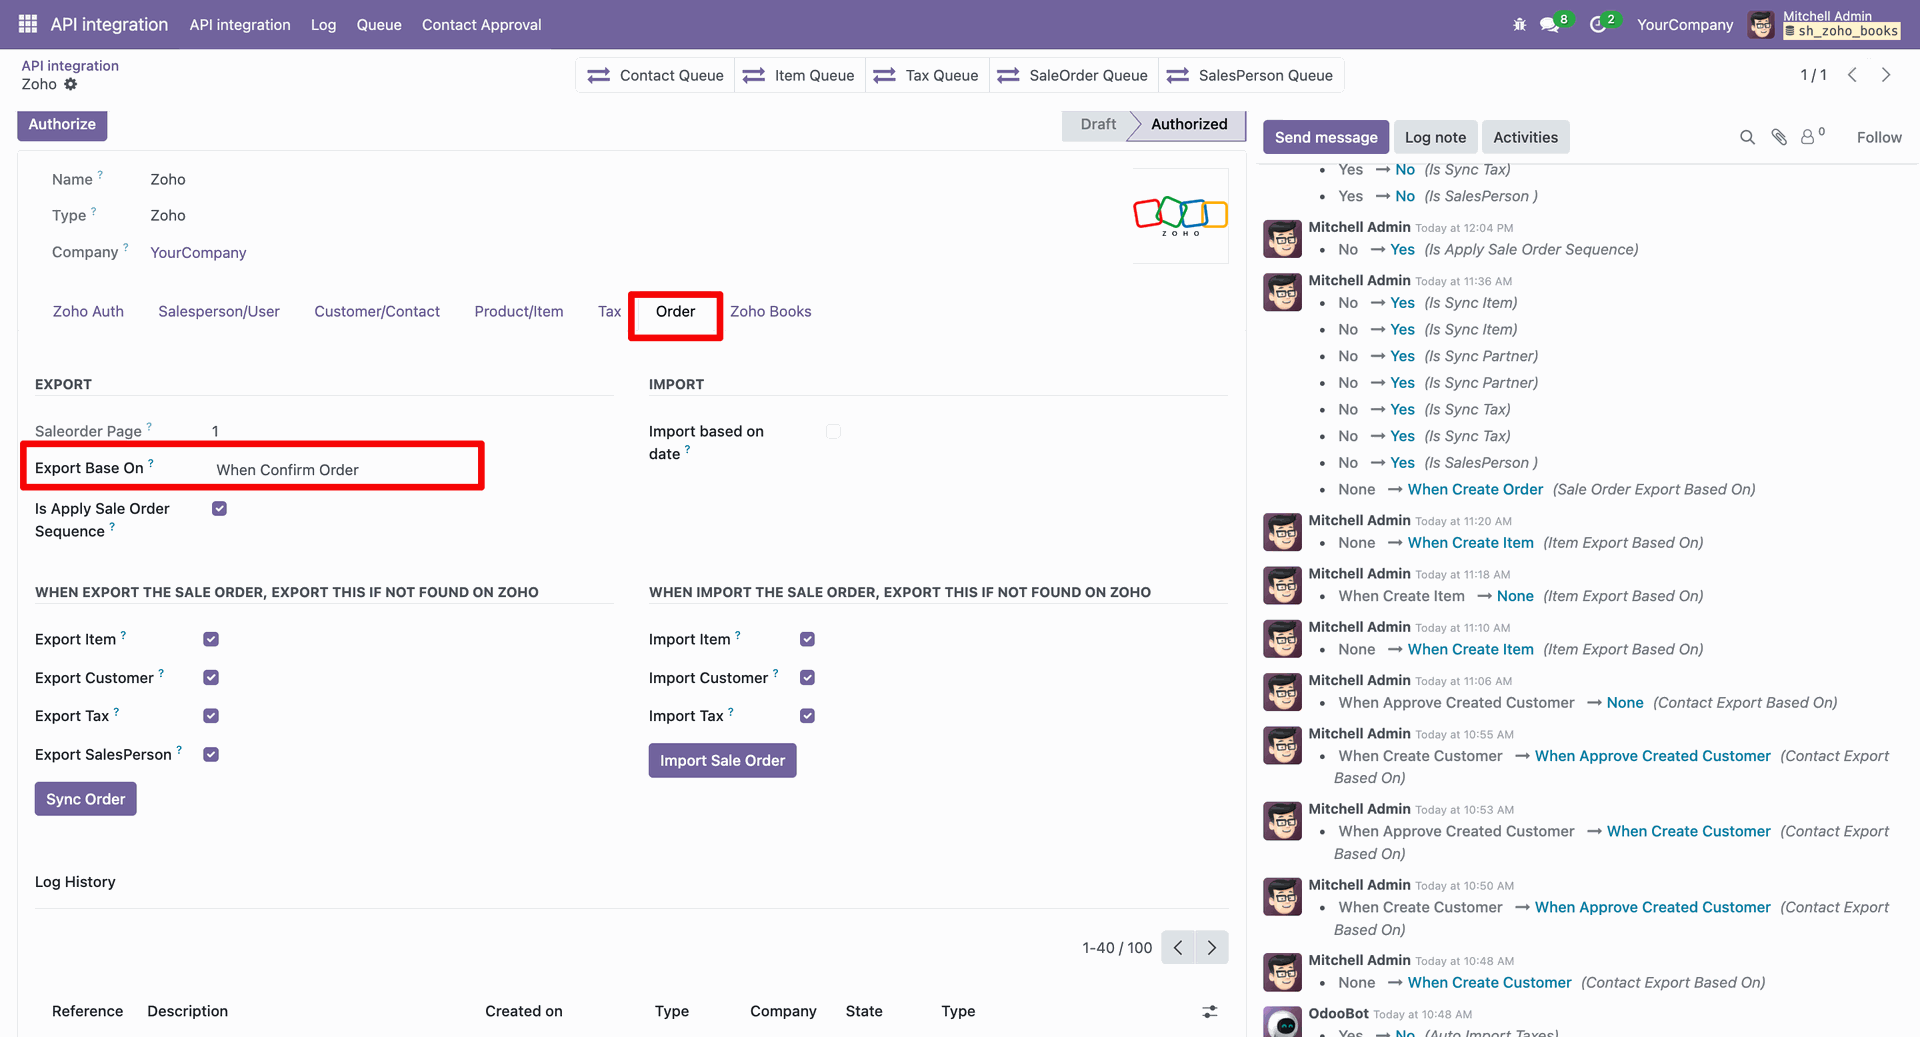The height and width of the screenshot is (1037, 1920).
Task: Open the SalesPerson Queue smart button
Action: tap(1250, 75)
